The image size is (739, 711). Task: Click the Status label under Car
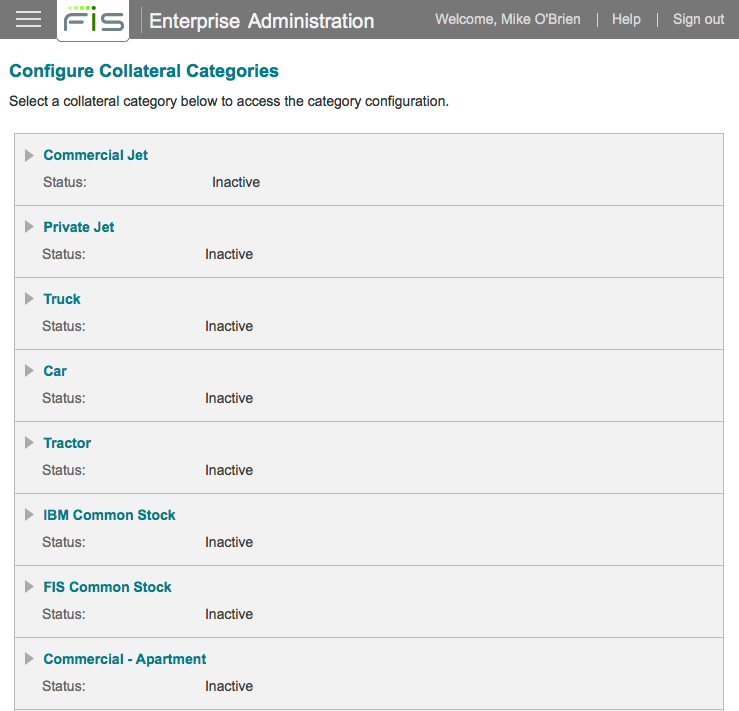64,399
